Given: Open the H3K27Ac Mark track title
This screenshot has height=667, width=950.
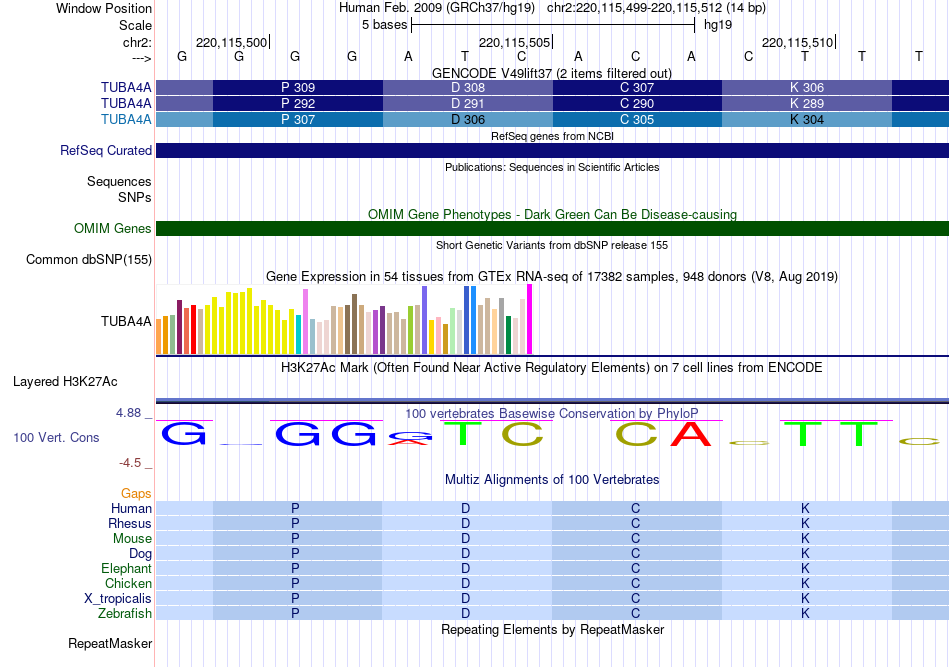Looking at the screenshot, I should [x=552, y=368].
